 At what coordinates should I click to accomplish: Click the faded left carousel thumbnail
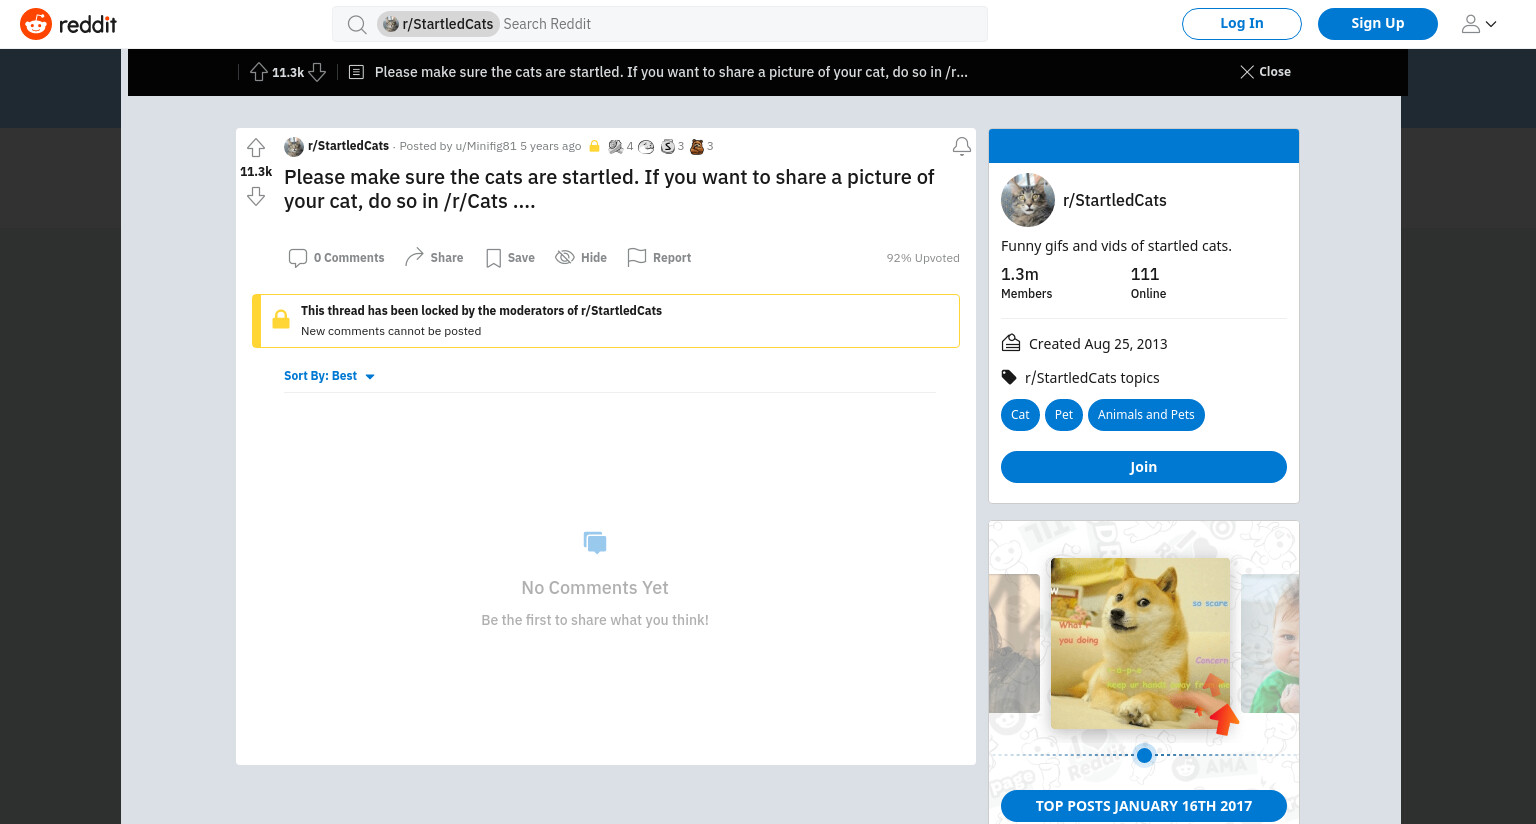click(1015, 643)
